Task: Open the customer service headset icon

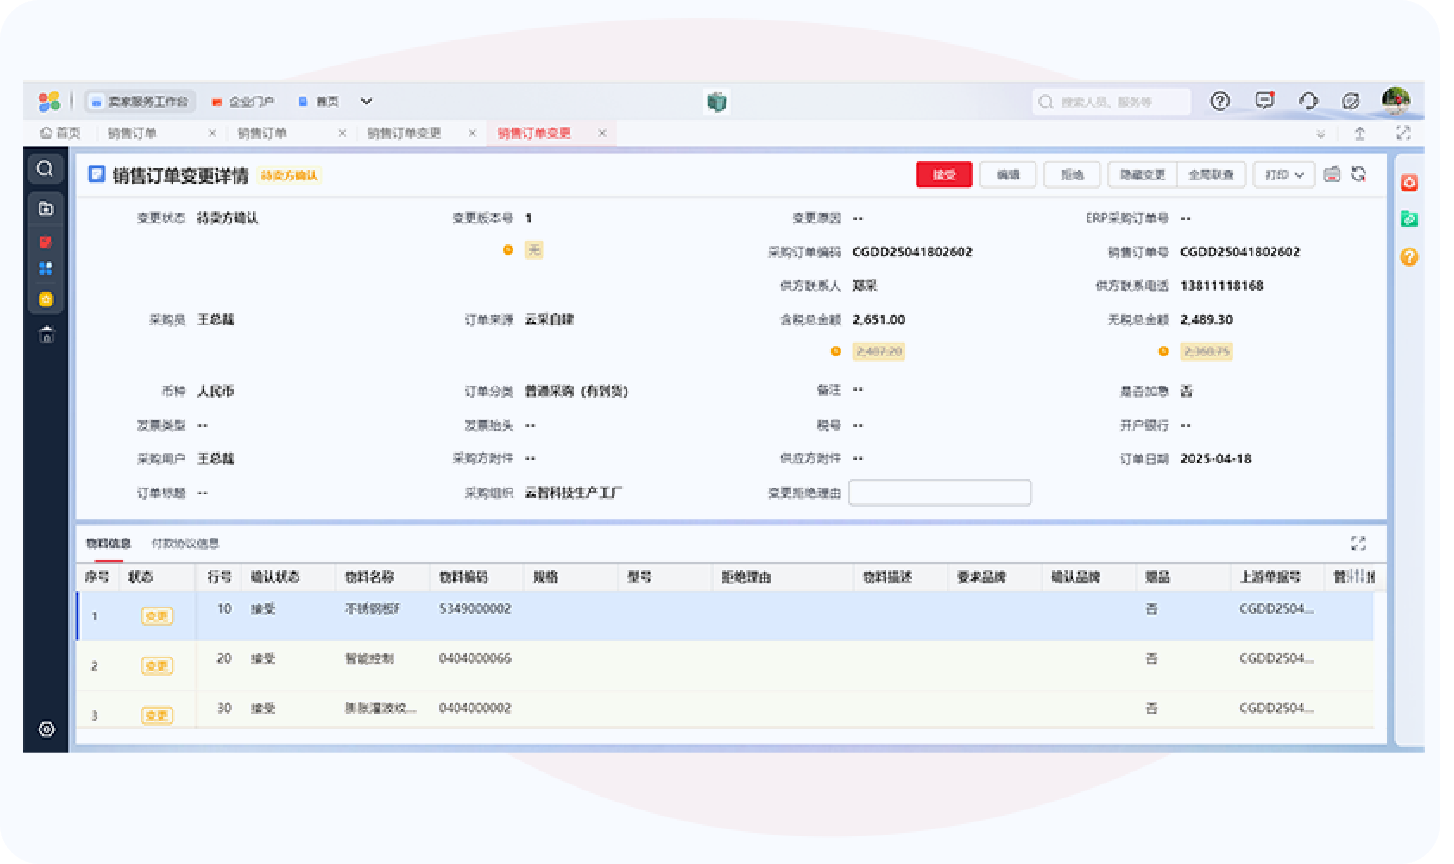Action: tap(1308, 101)
